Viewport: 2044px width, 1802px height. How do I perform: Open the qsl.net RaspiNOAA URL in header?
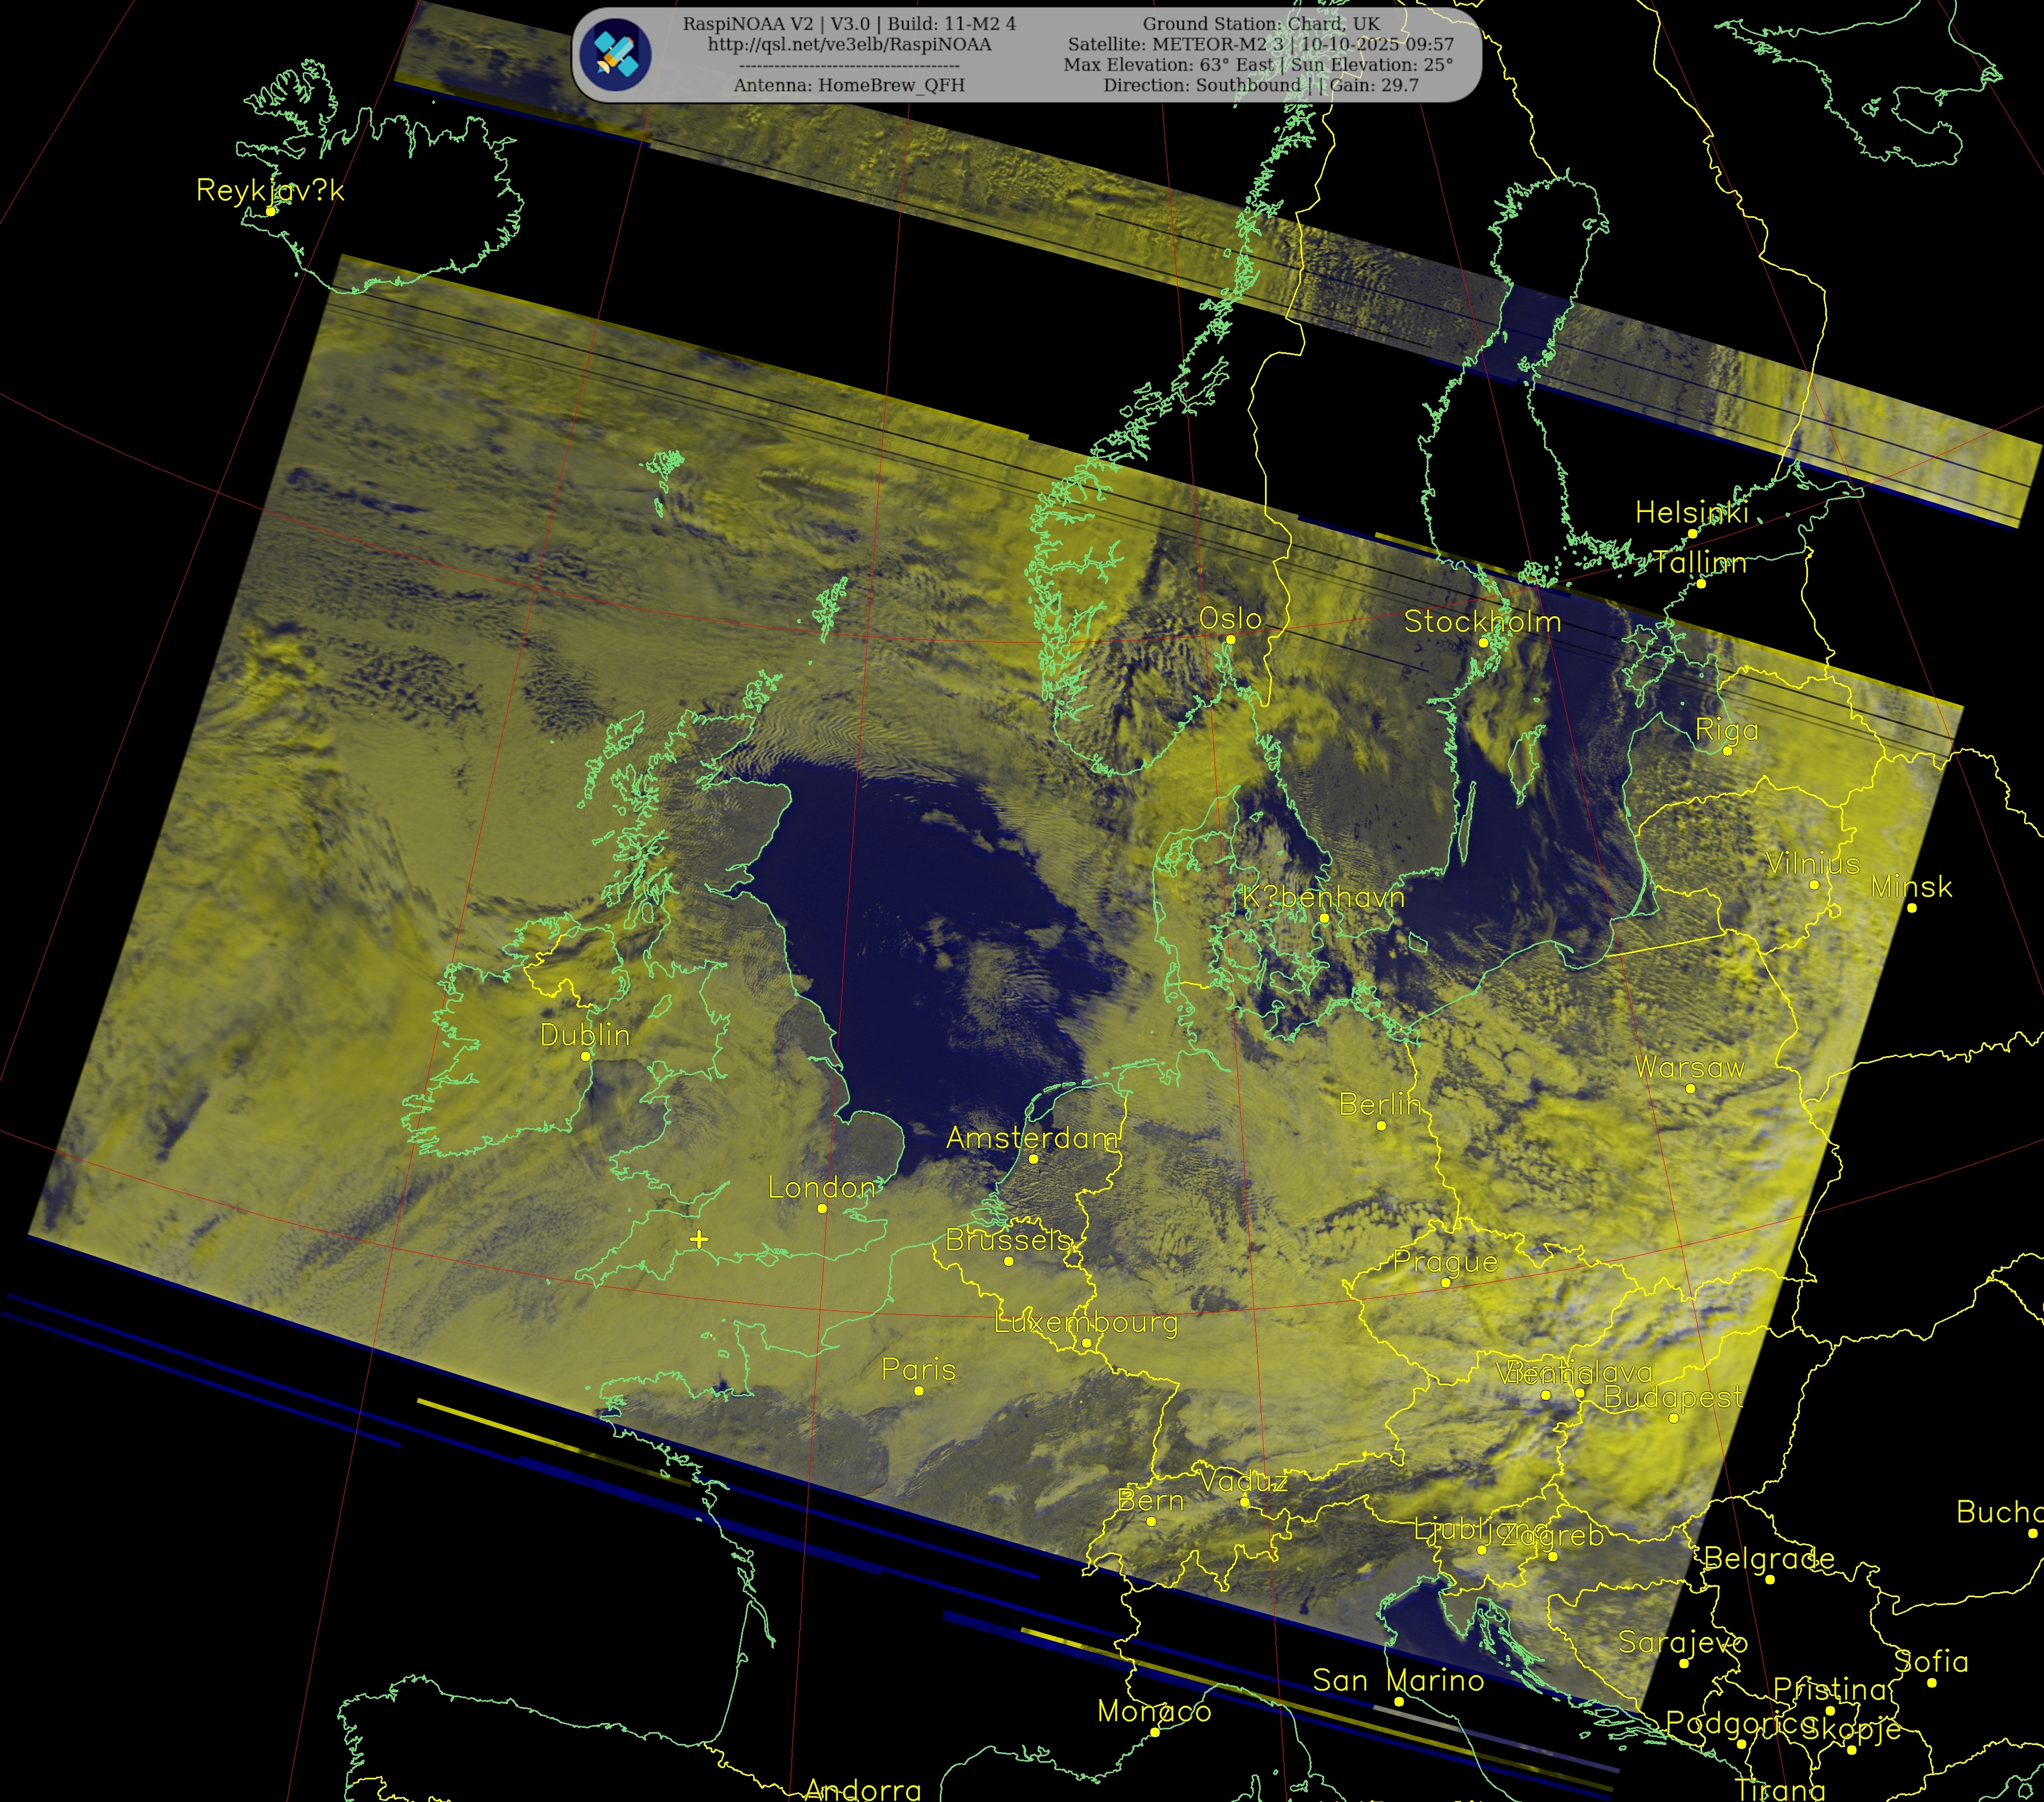(849, 45)
